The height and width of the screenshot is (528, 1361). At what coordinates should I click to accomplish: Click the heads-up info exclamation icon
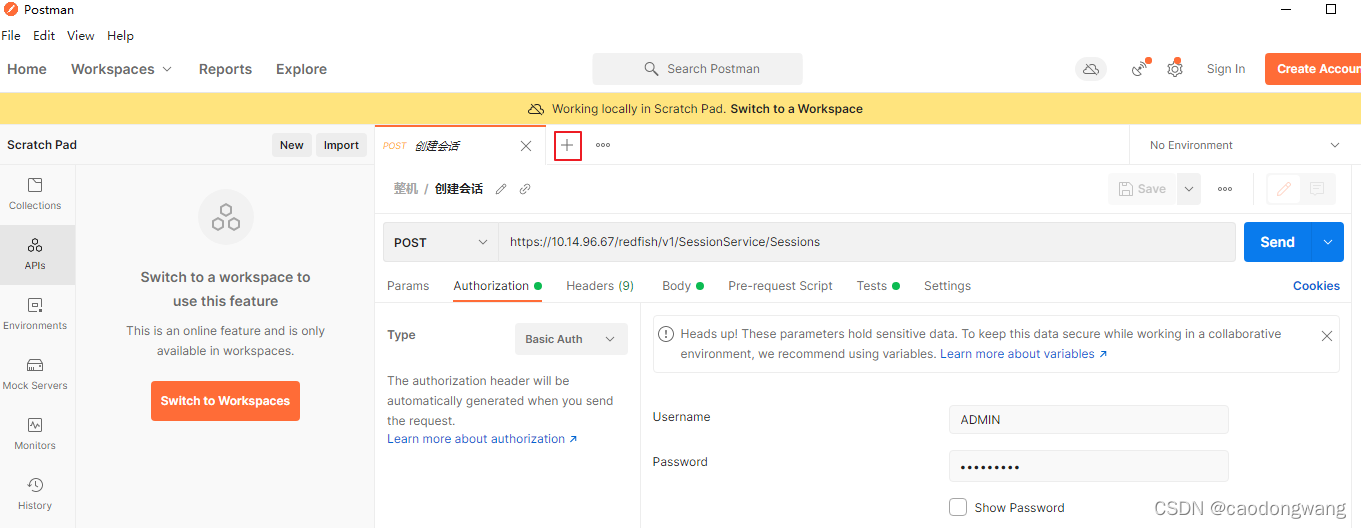(666, 334)
